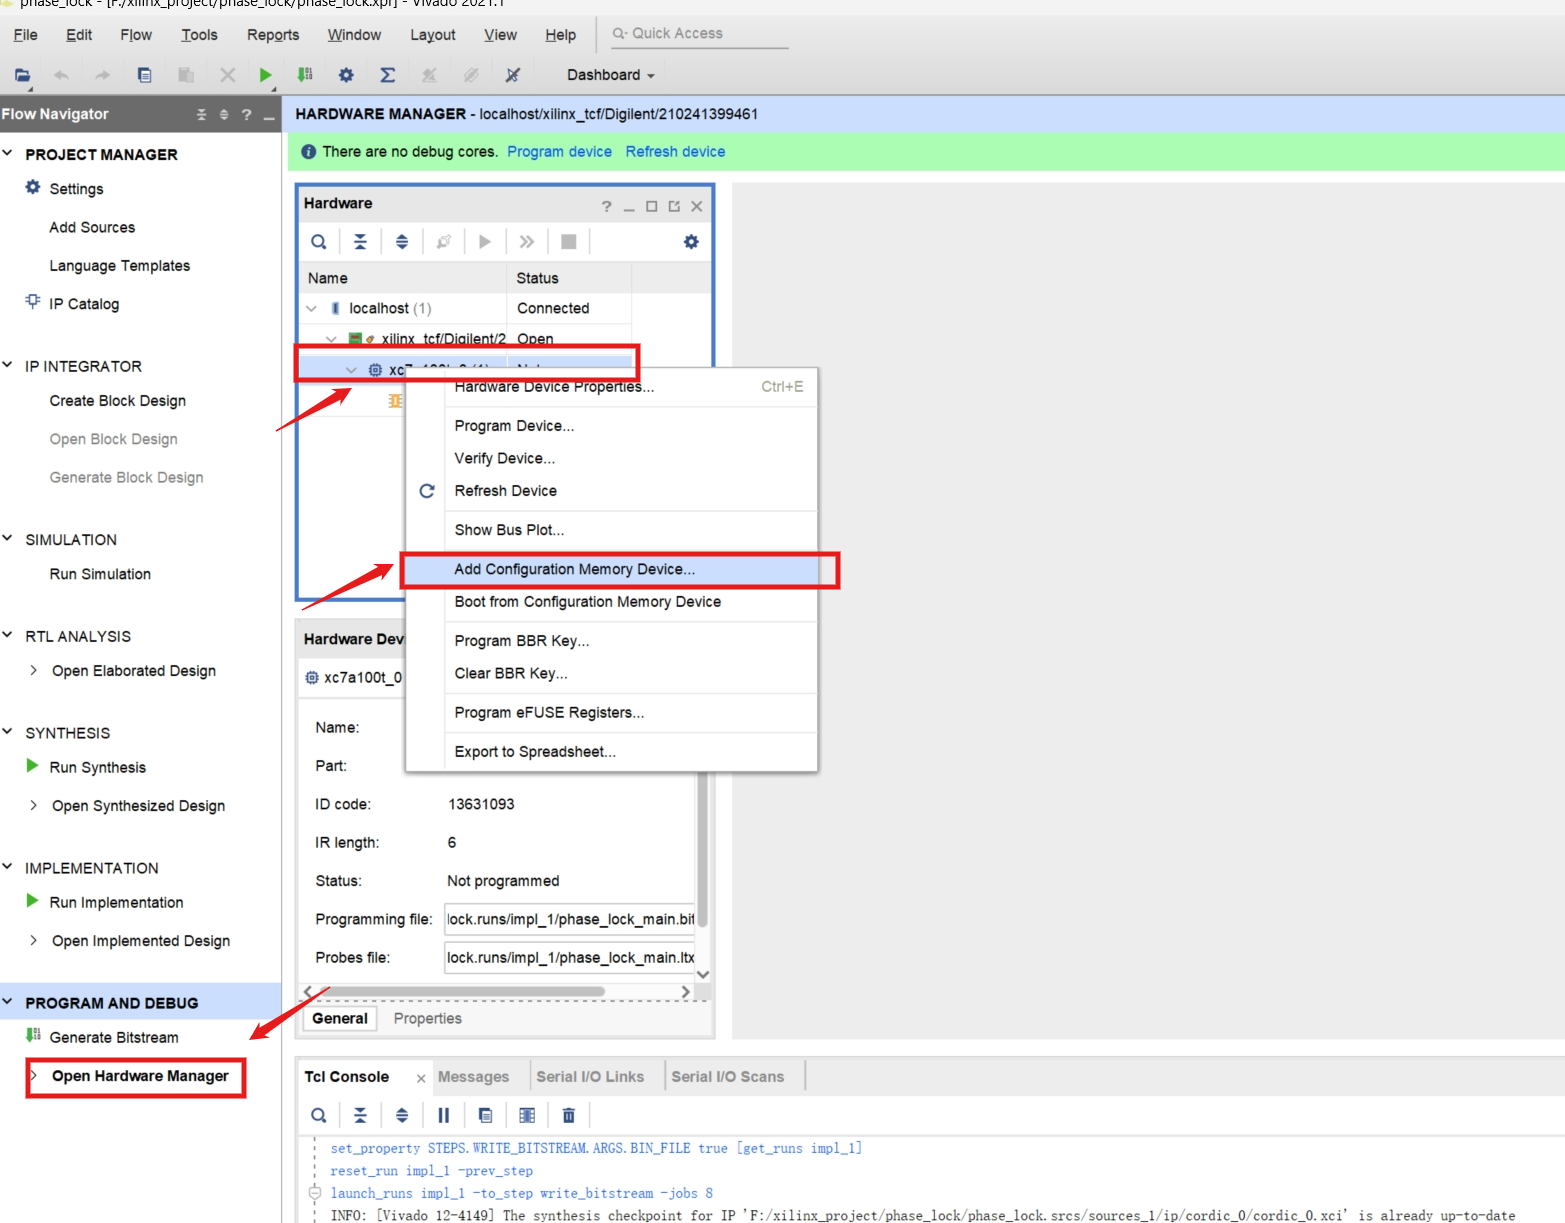This screenshot has height=1223, width=1565.
Task: Select Add Configuration Memory Device
Action: pyautogui.click(x=611, y=569)
